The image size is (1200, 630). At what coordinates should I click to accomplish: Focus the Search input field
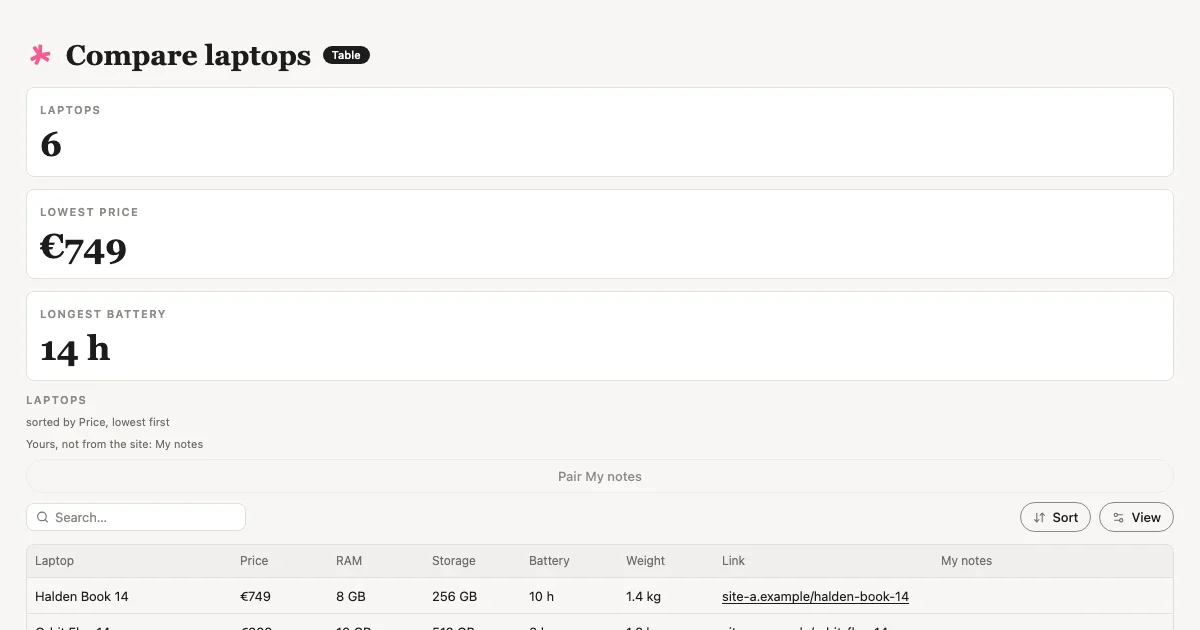136,517
